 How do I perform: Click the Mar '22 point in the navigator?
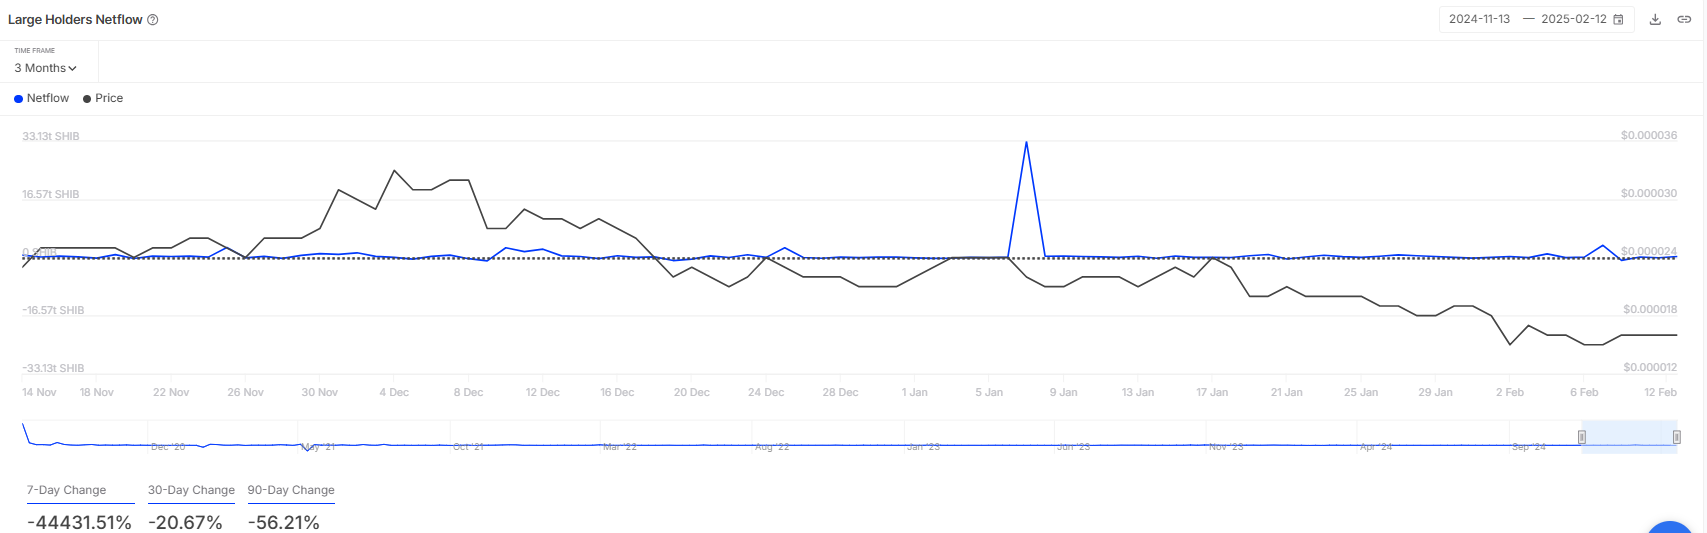(x=619, y=445)
